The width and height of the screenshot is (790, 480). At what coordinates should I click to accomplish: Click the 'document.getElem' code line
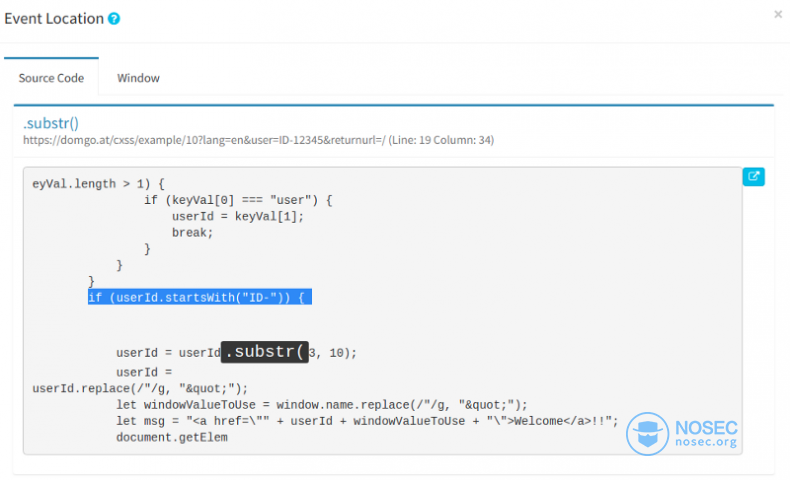click(172, 437)
